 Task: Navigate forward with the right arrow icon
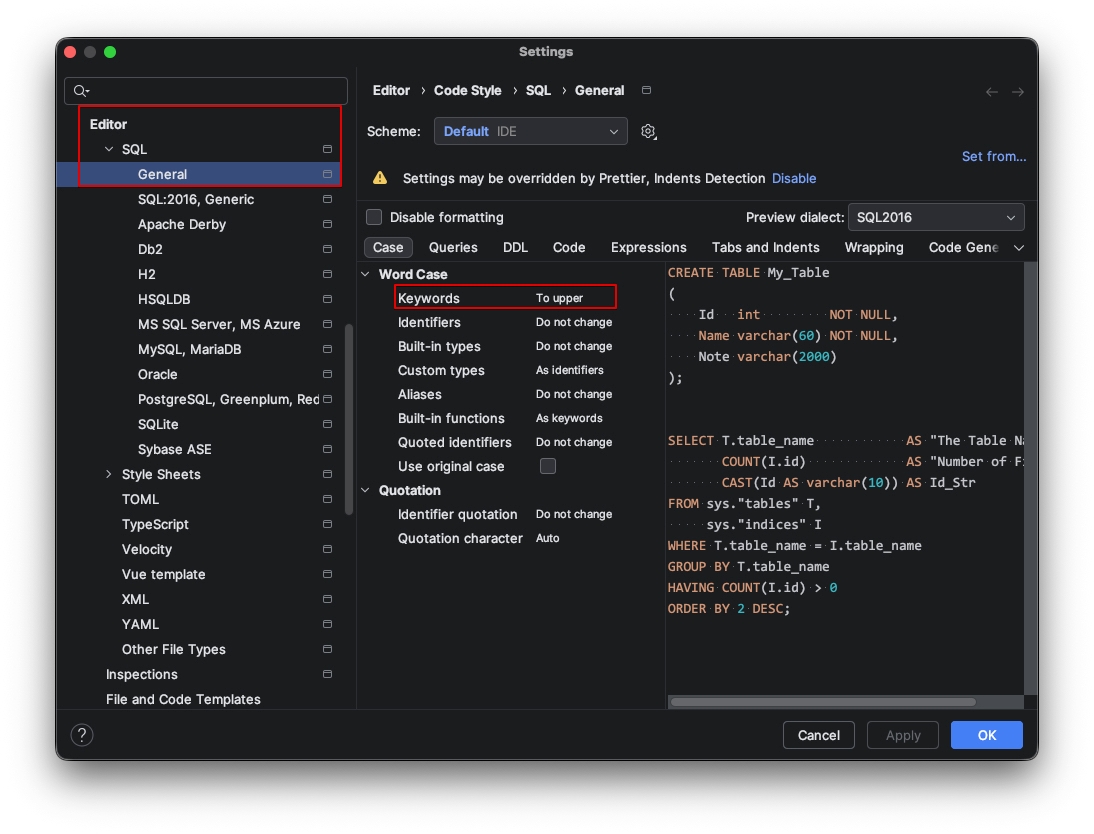(x=1018, y=91)
